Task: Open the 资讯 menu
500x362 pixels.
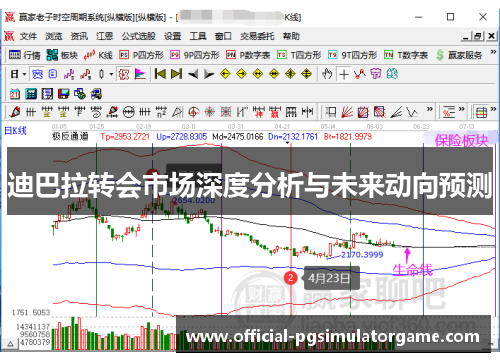Action: 79,36
